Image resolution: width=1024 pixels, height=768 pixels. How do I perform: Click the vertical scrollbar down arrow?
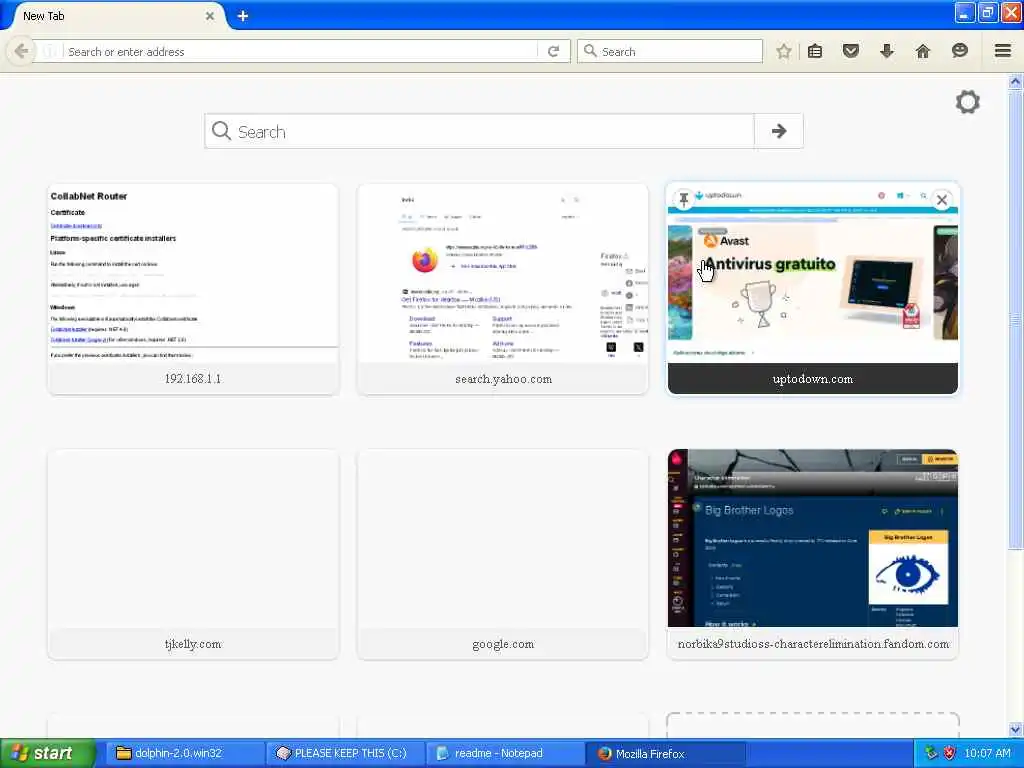coord(1015,729)
